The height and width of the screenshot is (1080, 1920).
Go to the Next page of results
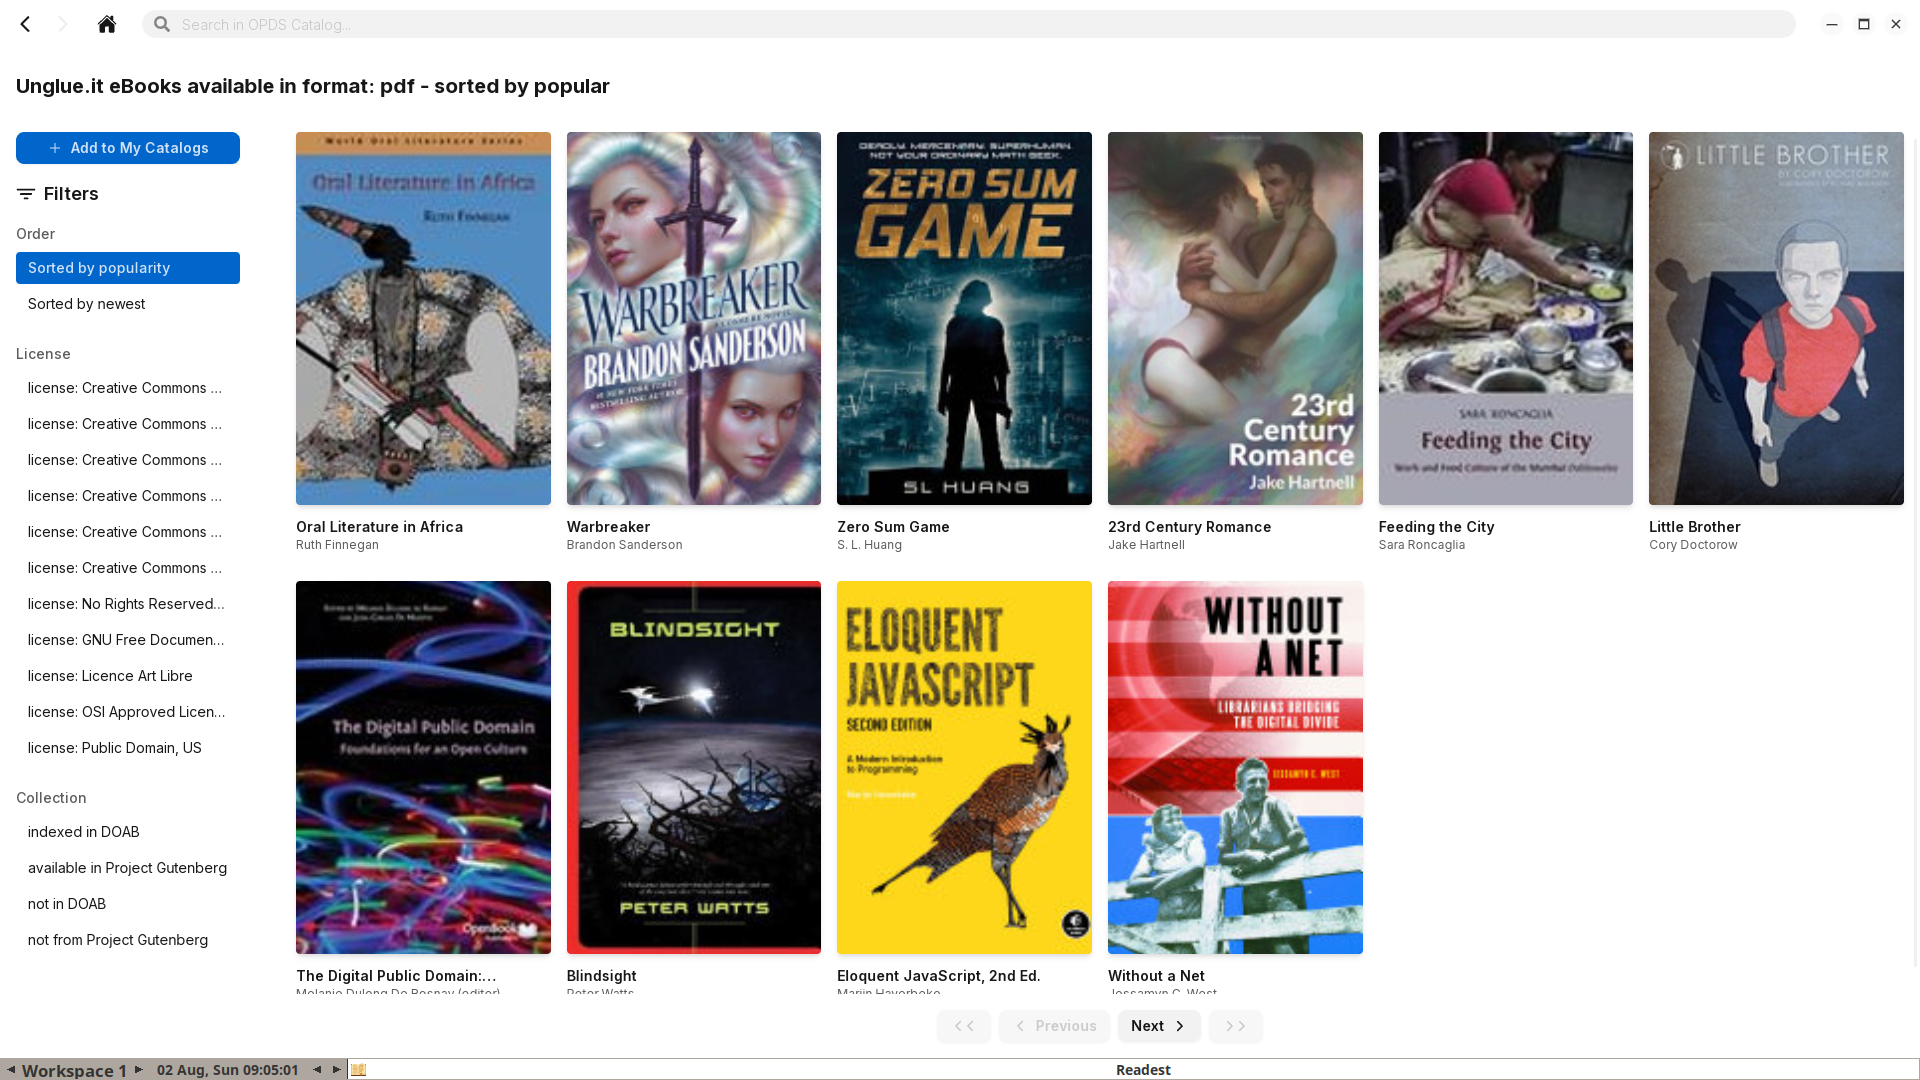[x=1159, y=1026]
